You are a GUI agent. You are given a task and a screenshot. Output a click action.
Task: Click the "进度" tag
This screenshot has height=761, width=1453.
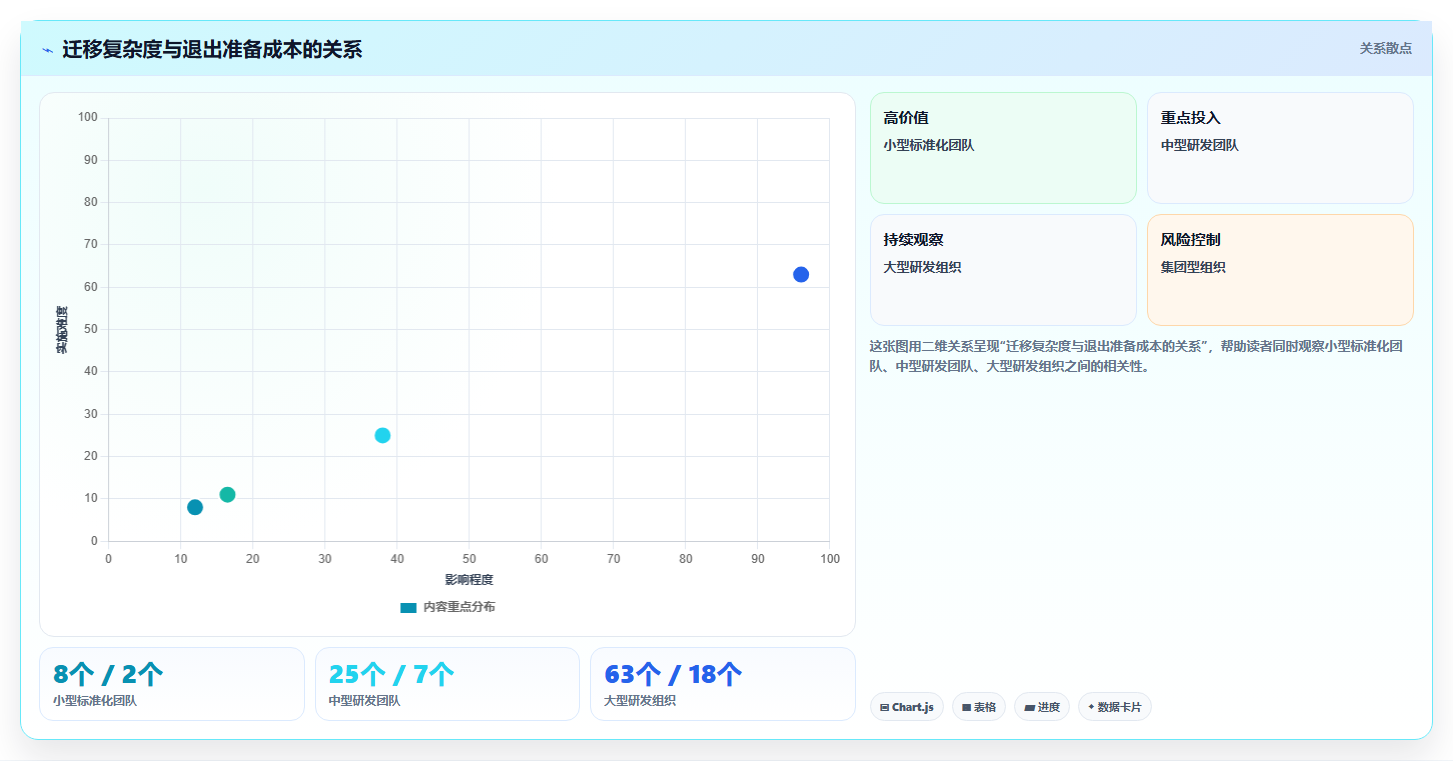click(1042, 707)
